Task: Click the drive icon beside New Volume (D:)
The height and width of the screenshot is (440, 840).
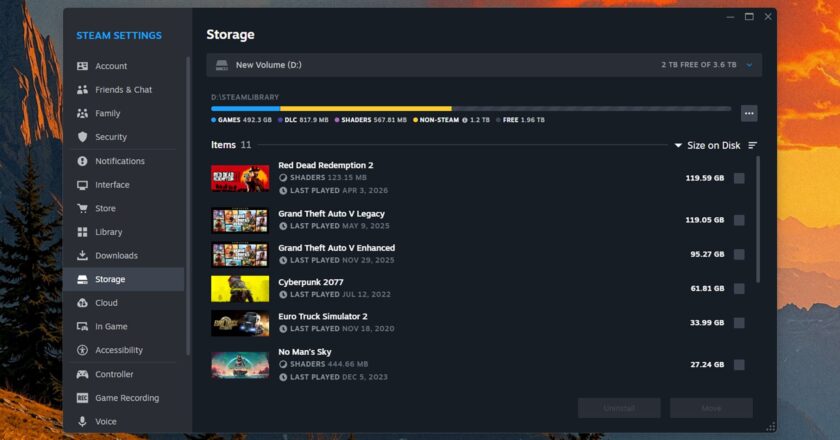Action: pyautogui.click(x=222, y=65)
